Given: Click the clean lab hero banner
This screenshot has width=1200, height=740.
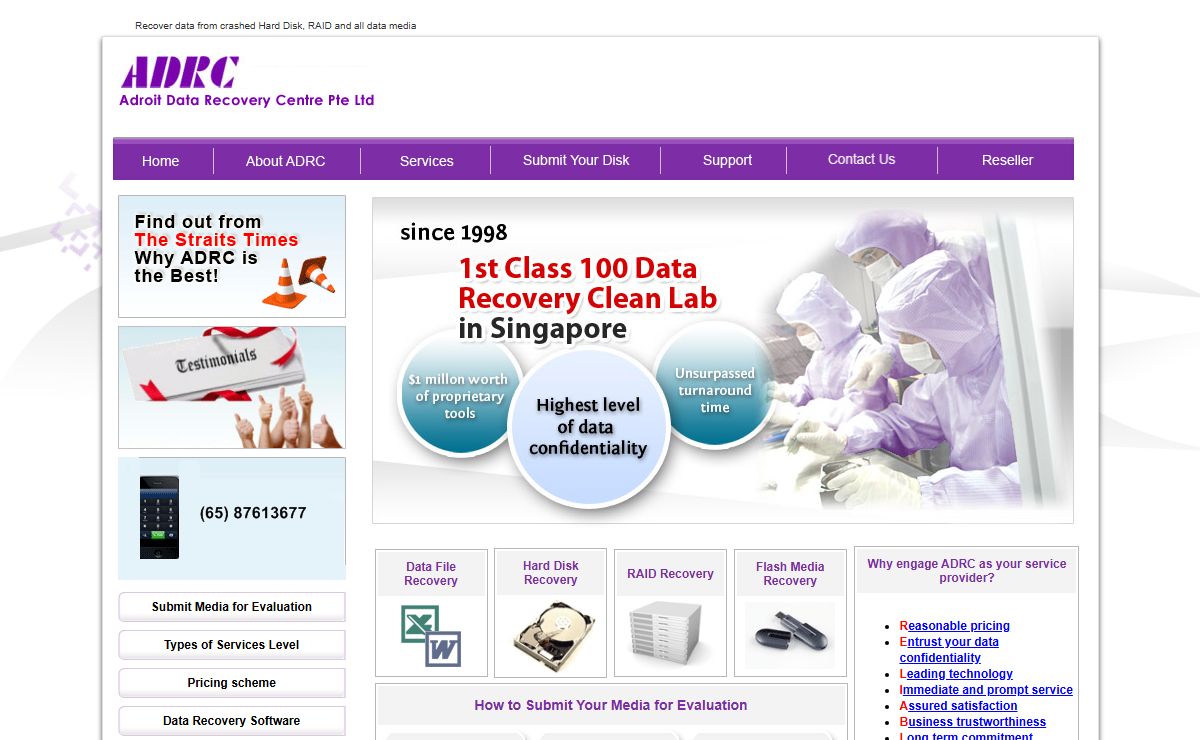Looking at the screenshot, I should point(723,360).
